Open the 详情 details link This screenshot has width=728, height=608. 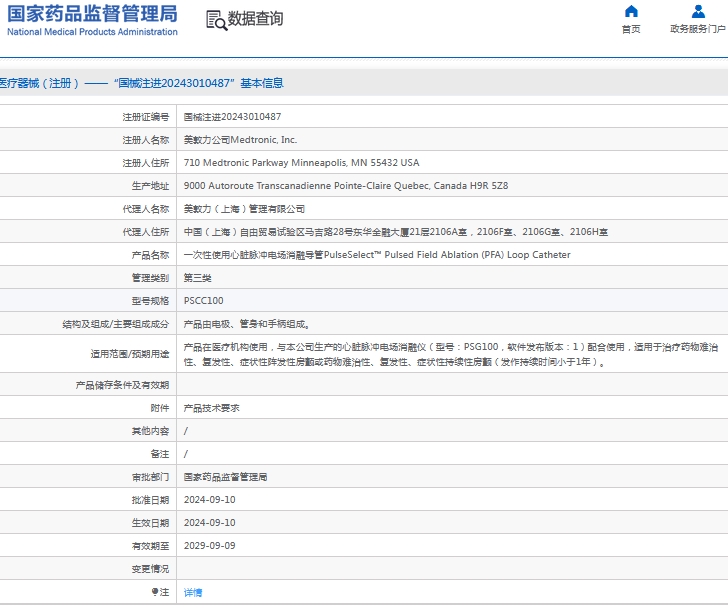point(193,592)
